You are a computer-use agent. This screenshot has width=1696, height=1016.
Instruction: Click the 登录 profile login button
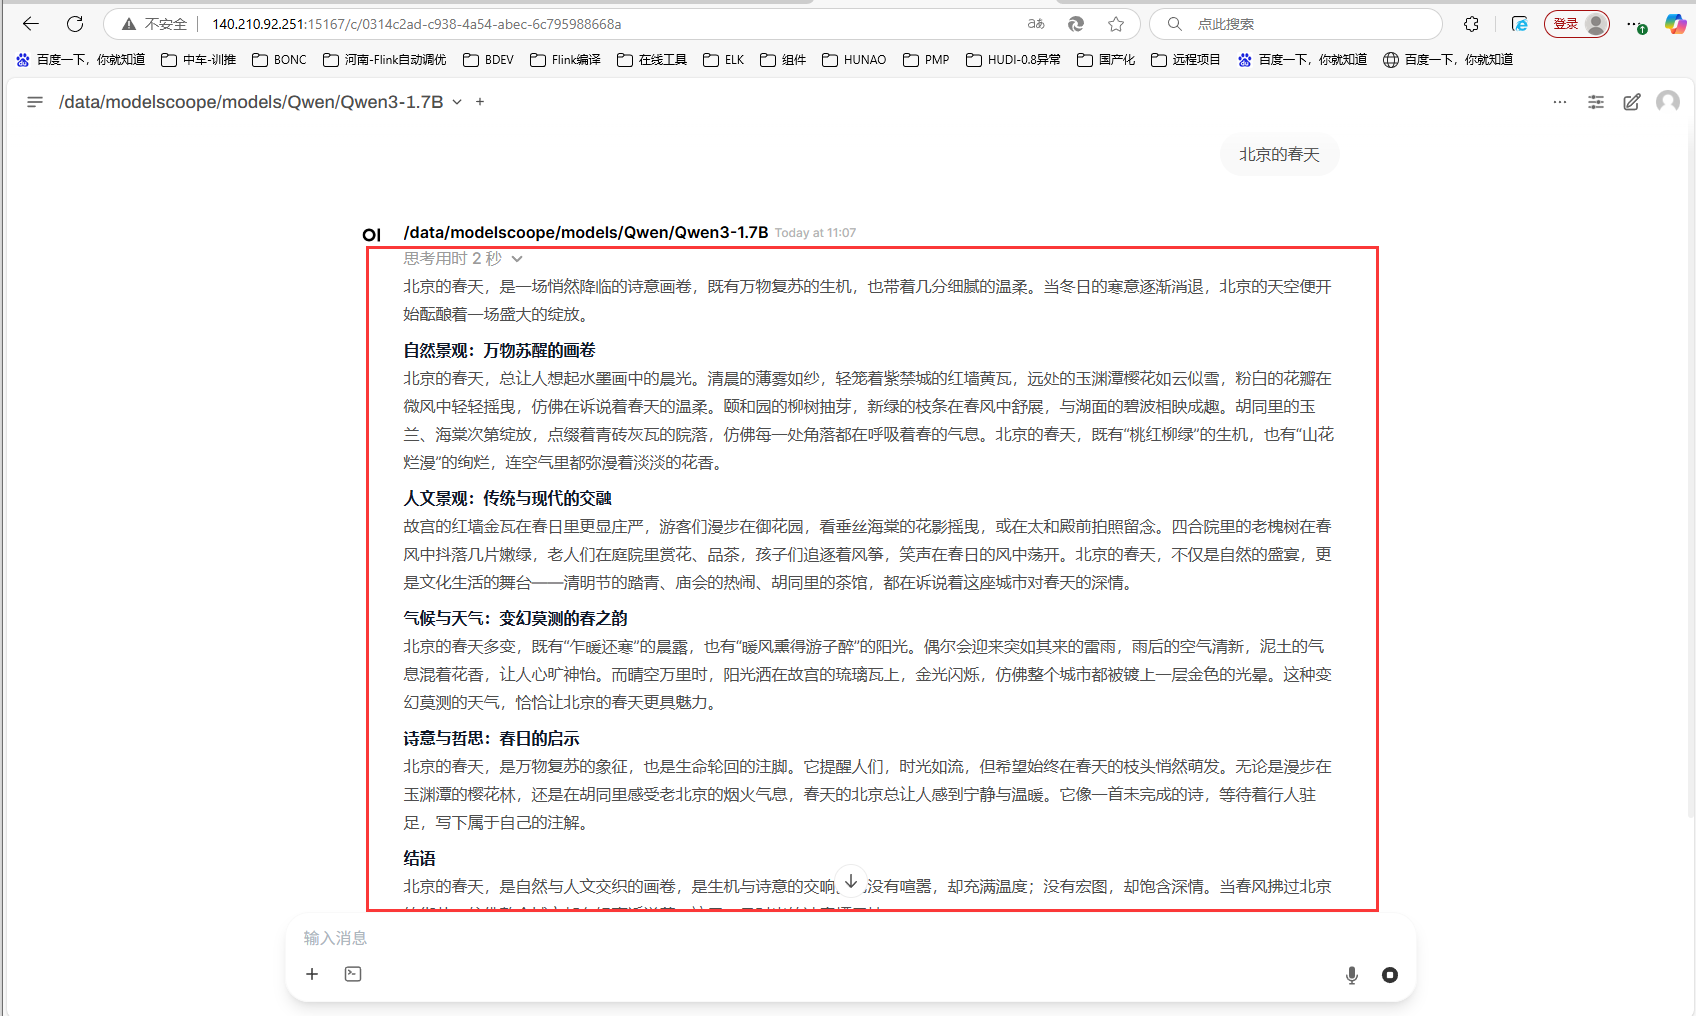pos(1577,24)
